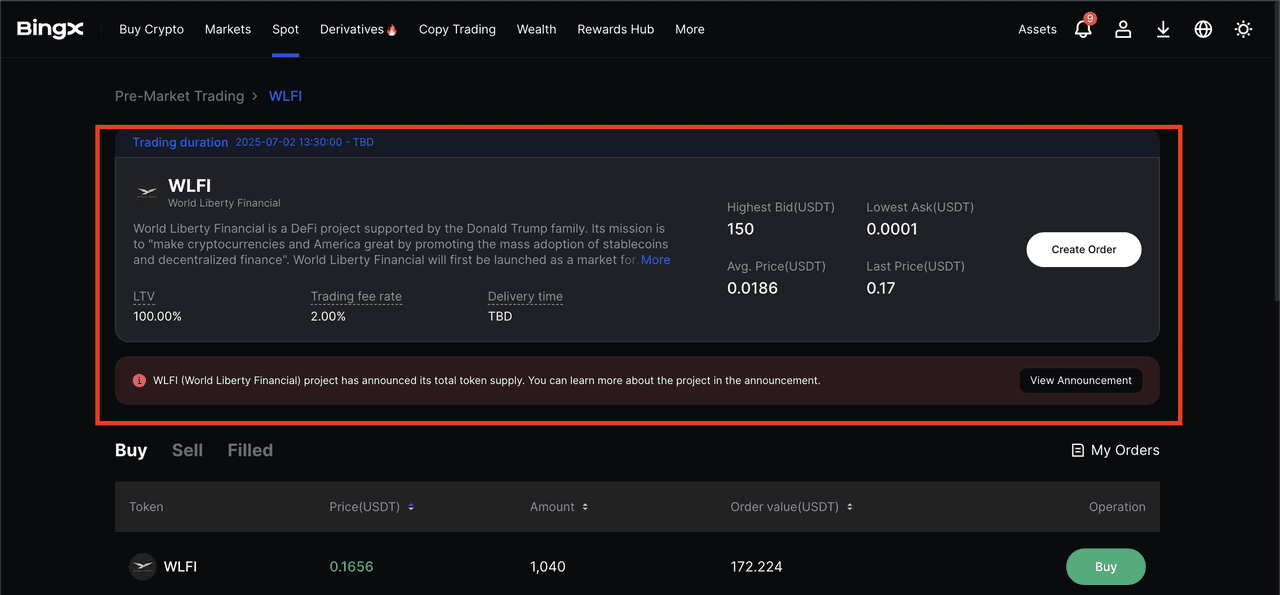Expand the More menu
The width and height of the screenshot is (1280, 595).
[689, 29]
